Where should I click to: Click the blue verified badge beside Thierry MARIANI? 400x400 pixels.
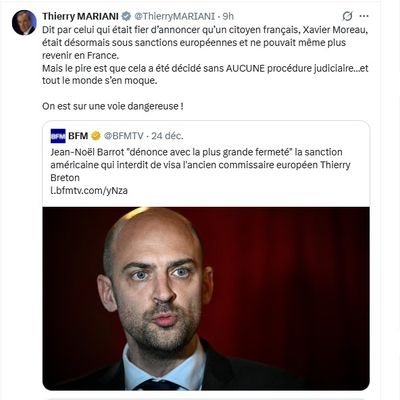tap(126, 16)
